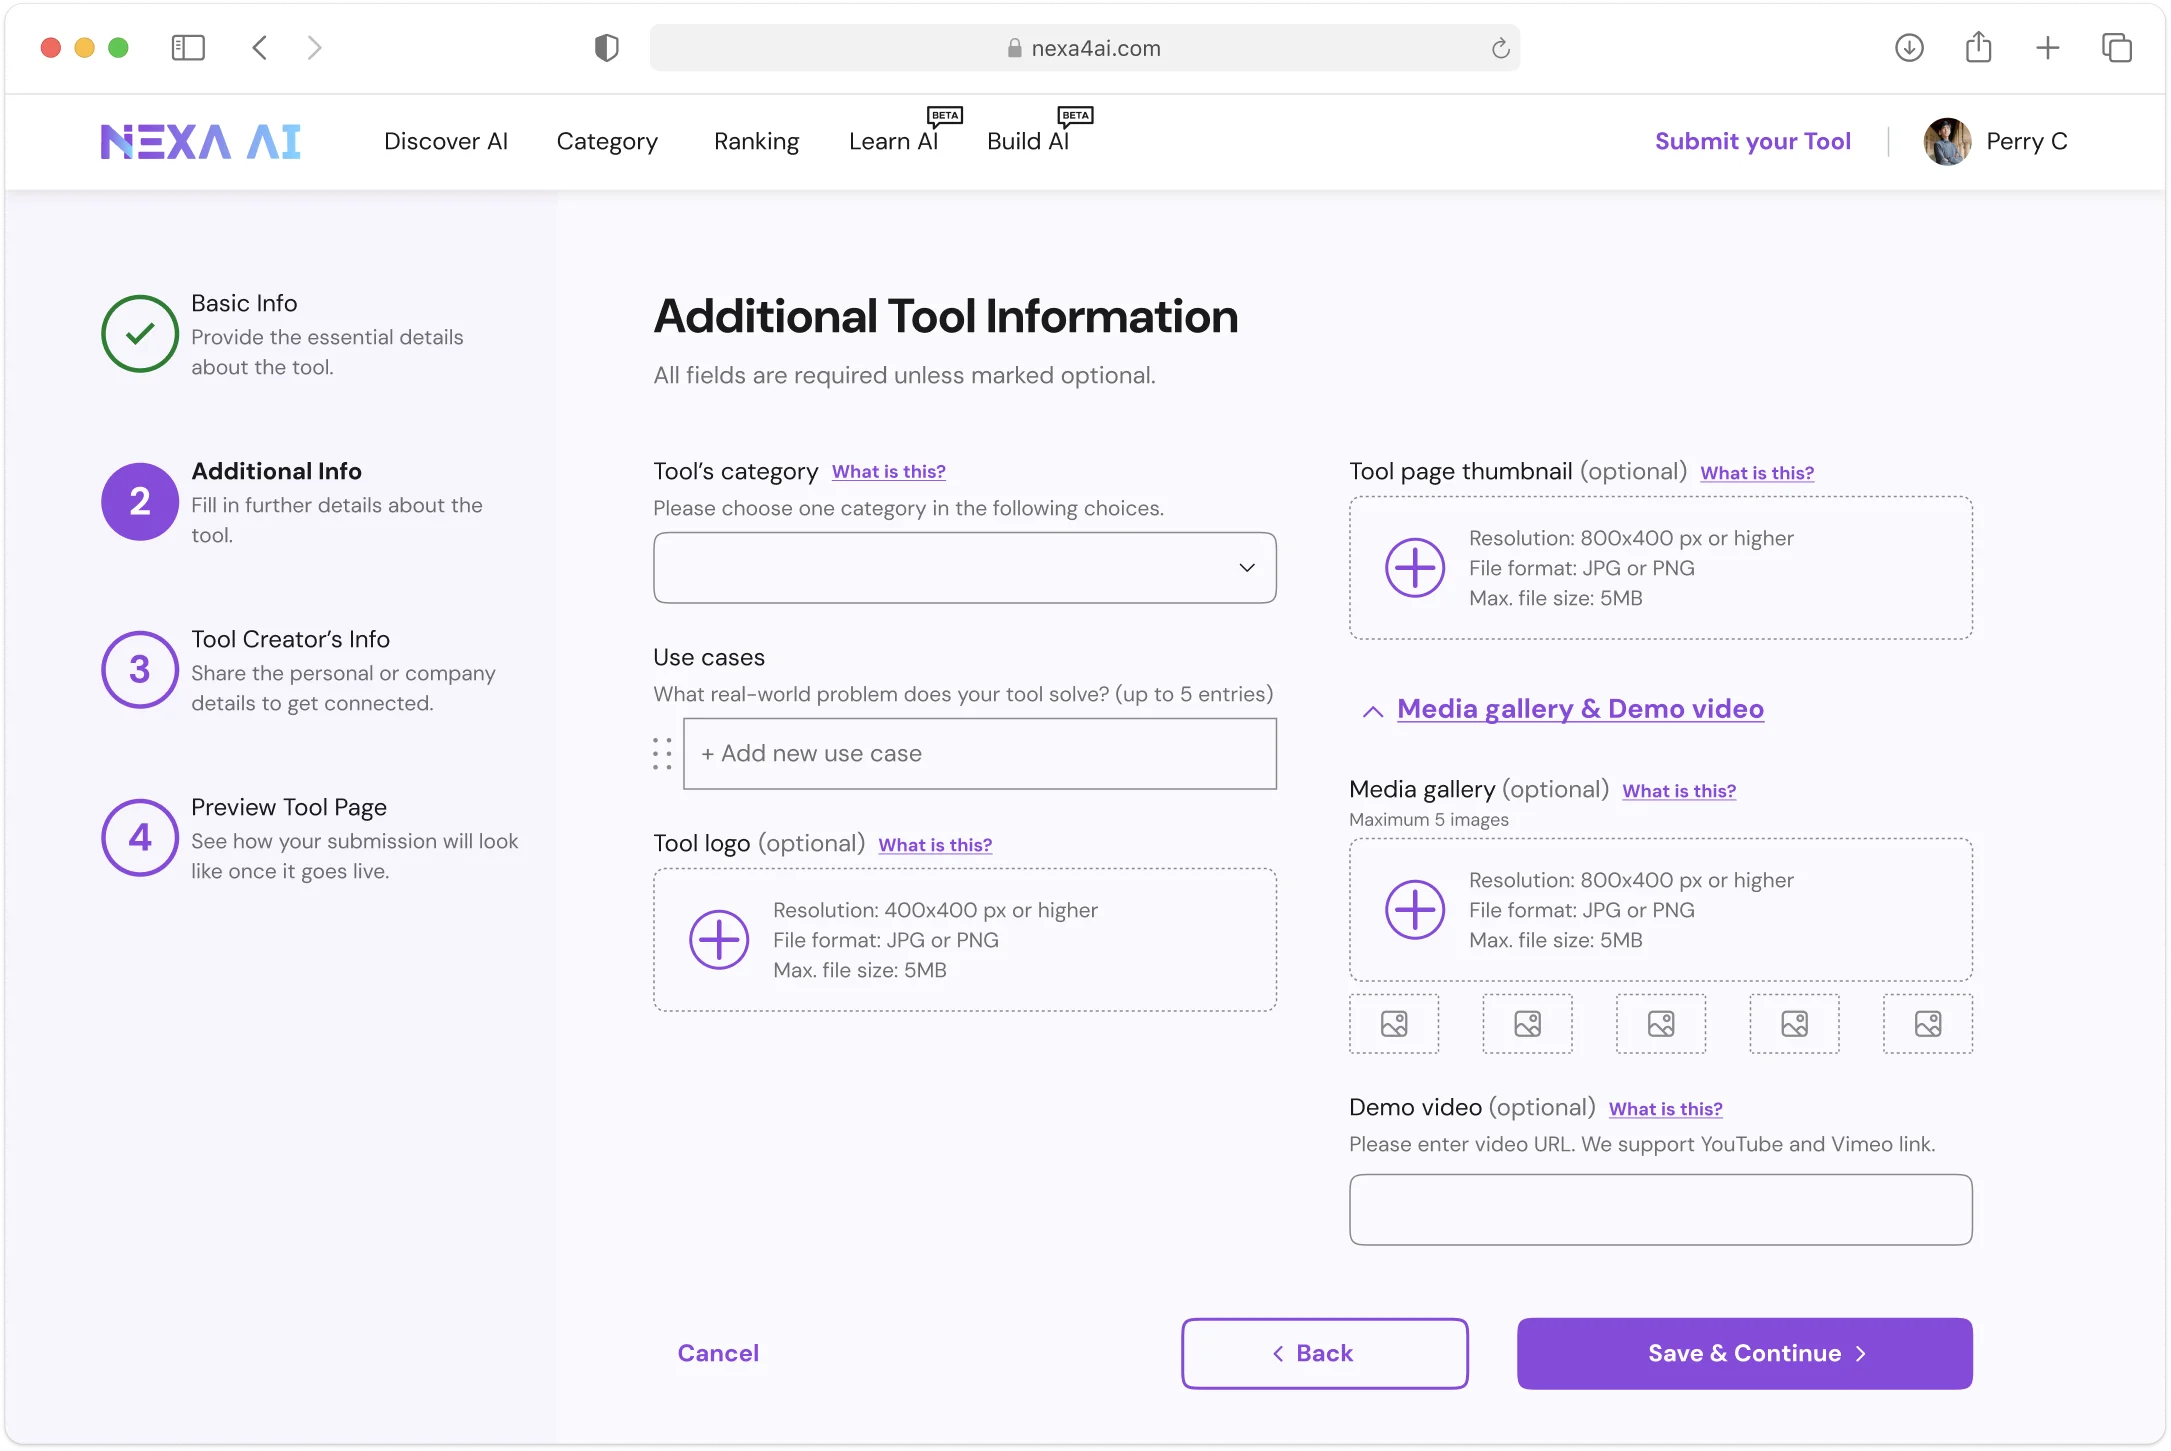The width and height of the screenshot is (2171, 1451).
Task: Open the Ranking nav item
Action: [x=757, y=141]
